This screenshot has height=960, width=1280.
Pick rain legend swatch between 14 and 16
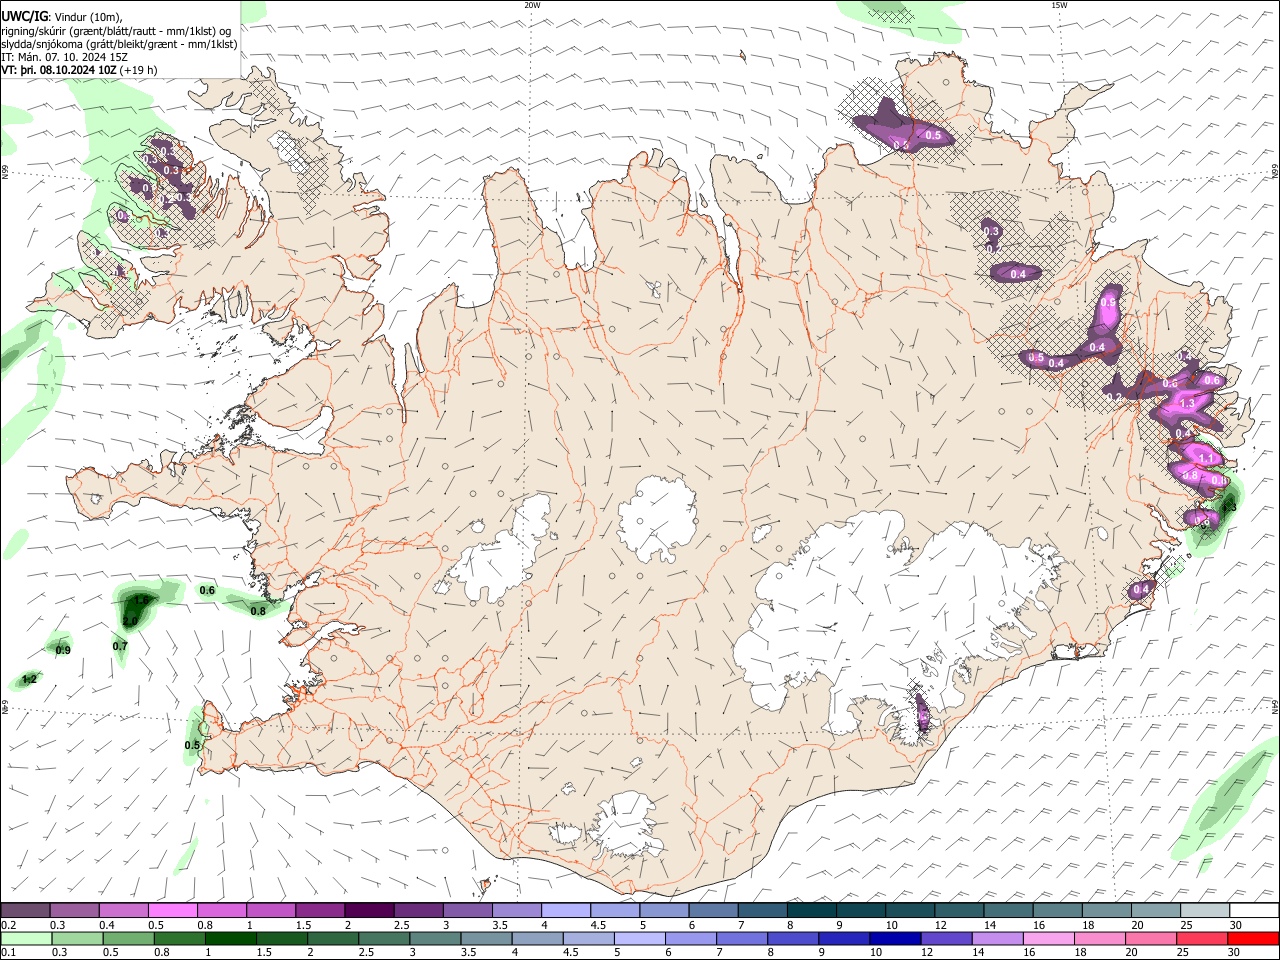(997, 939)
